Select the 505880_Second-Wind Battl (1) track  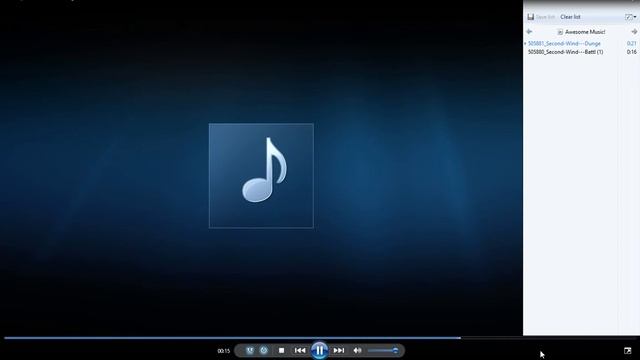566,52
